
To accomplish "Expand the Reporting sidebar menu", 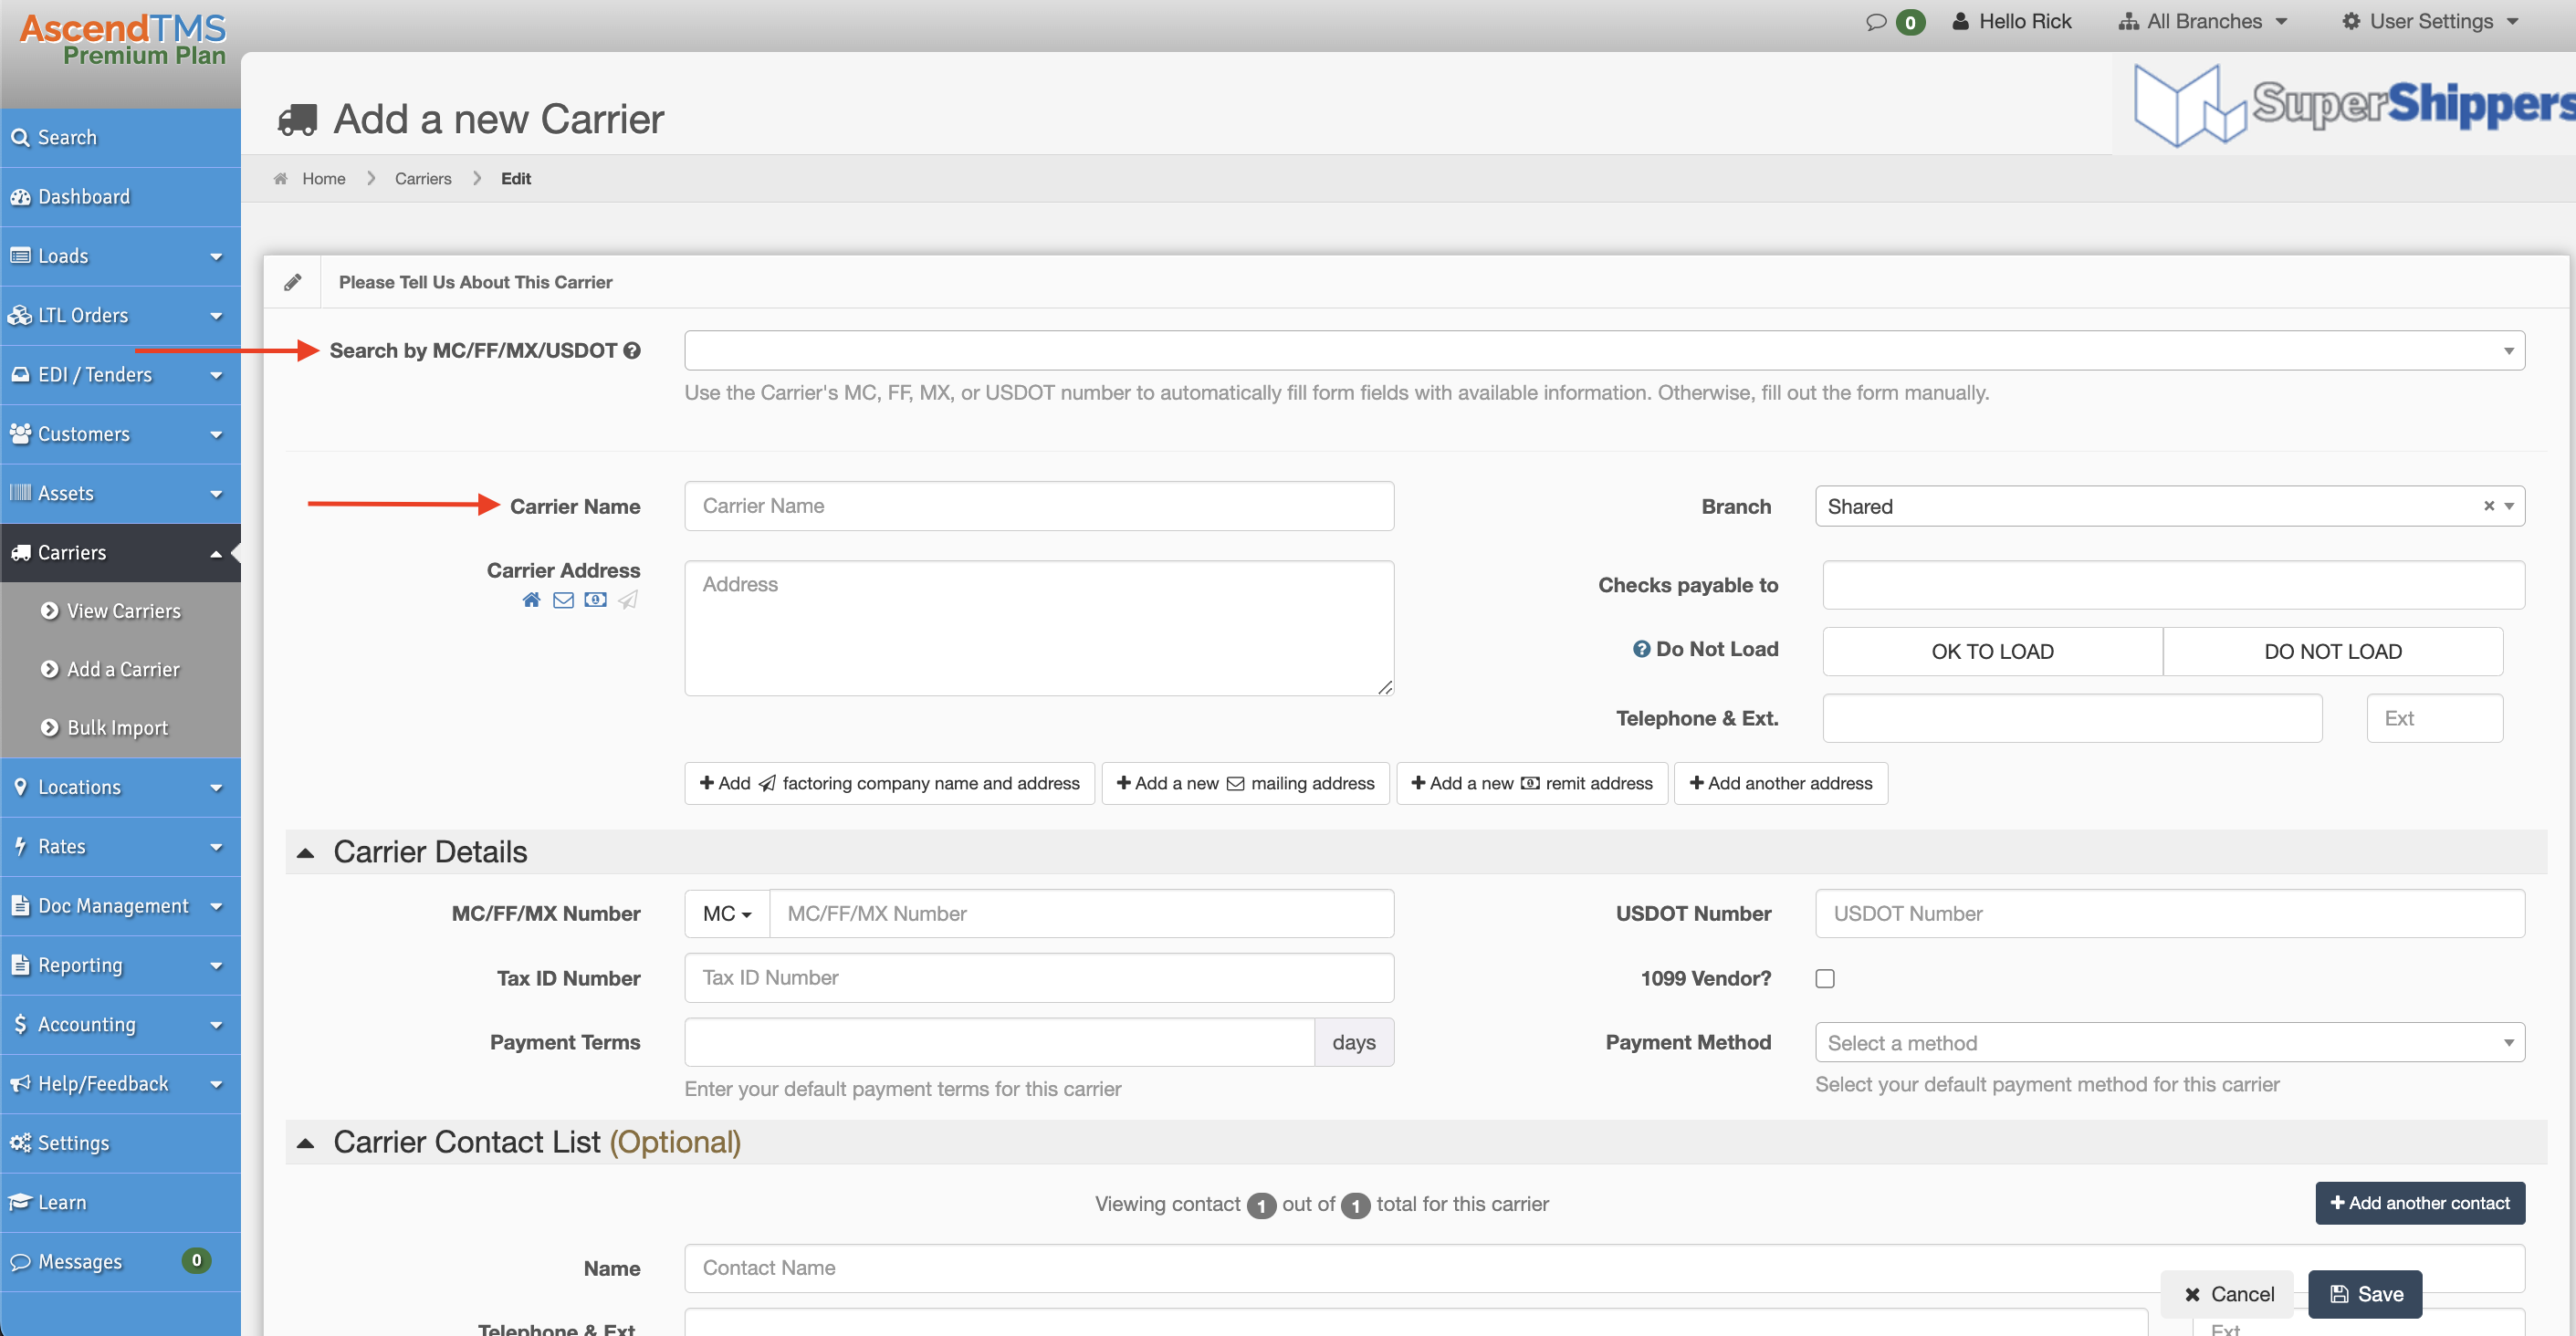I will click(x=120, y=965).
